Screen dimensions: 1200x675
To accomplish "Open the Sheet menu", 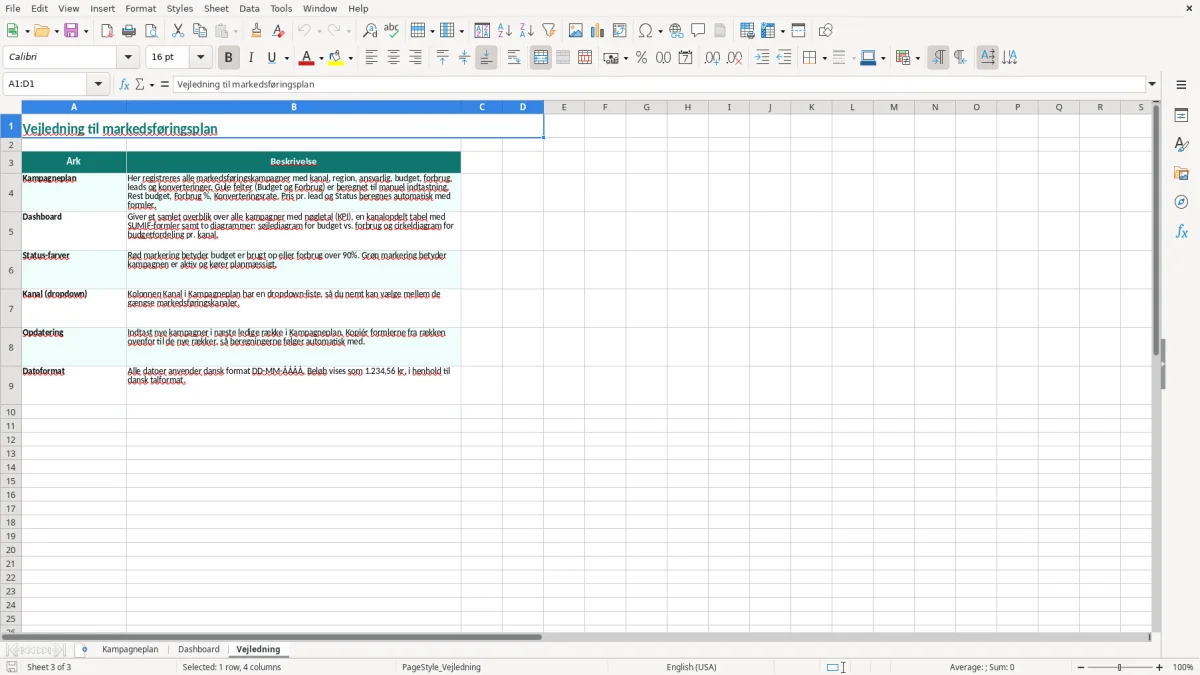I will coord(216,8).
